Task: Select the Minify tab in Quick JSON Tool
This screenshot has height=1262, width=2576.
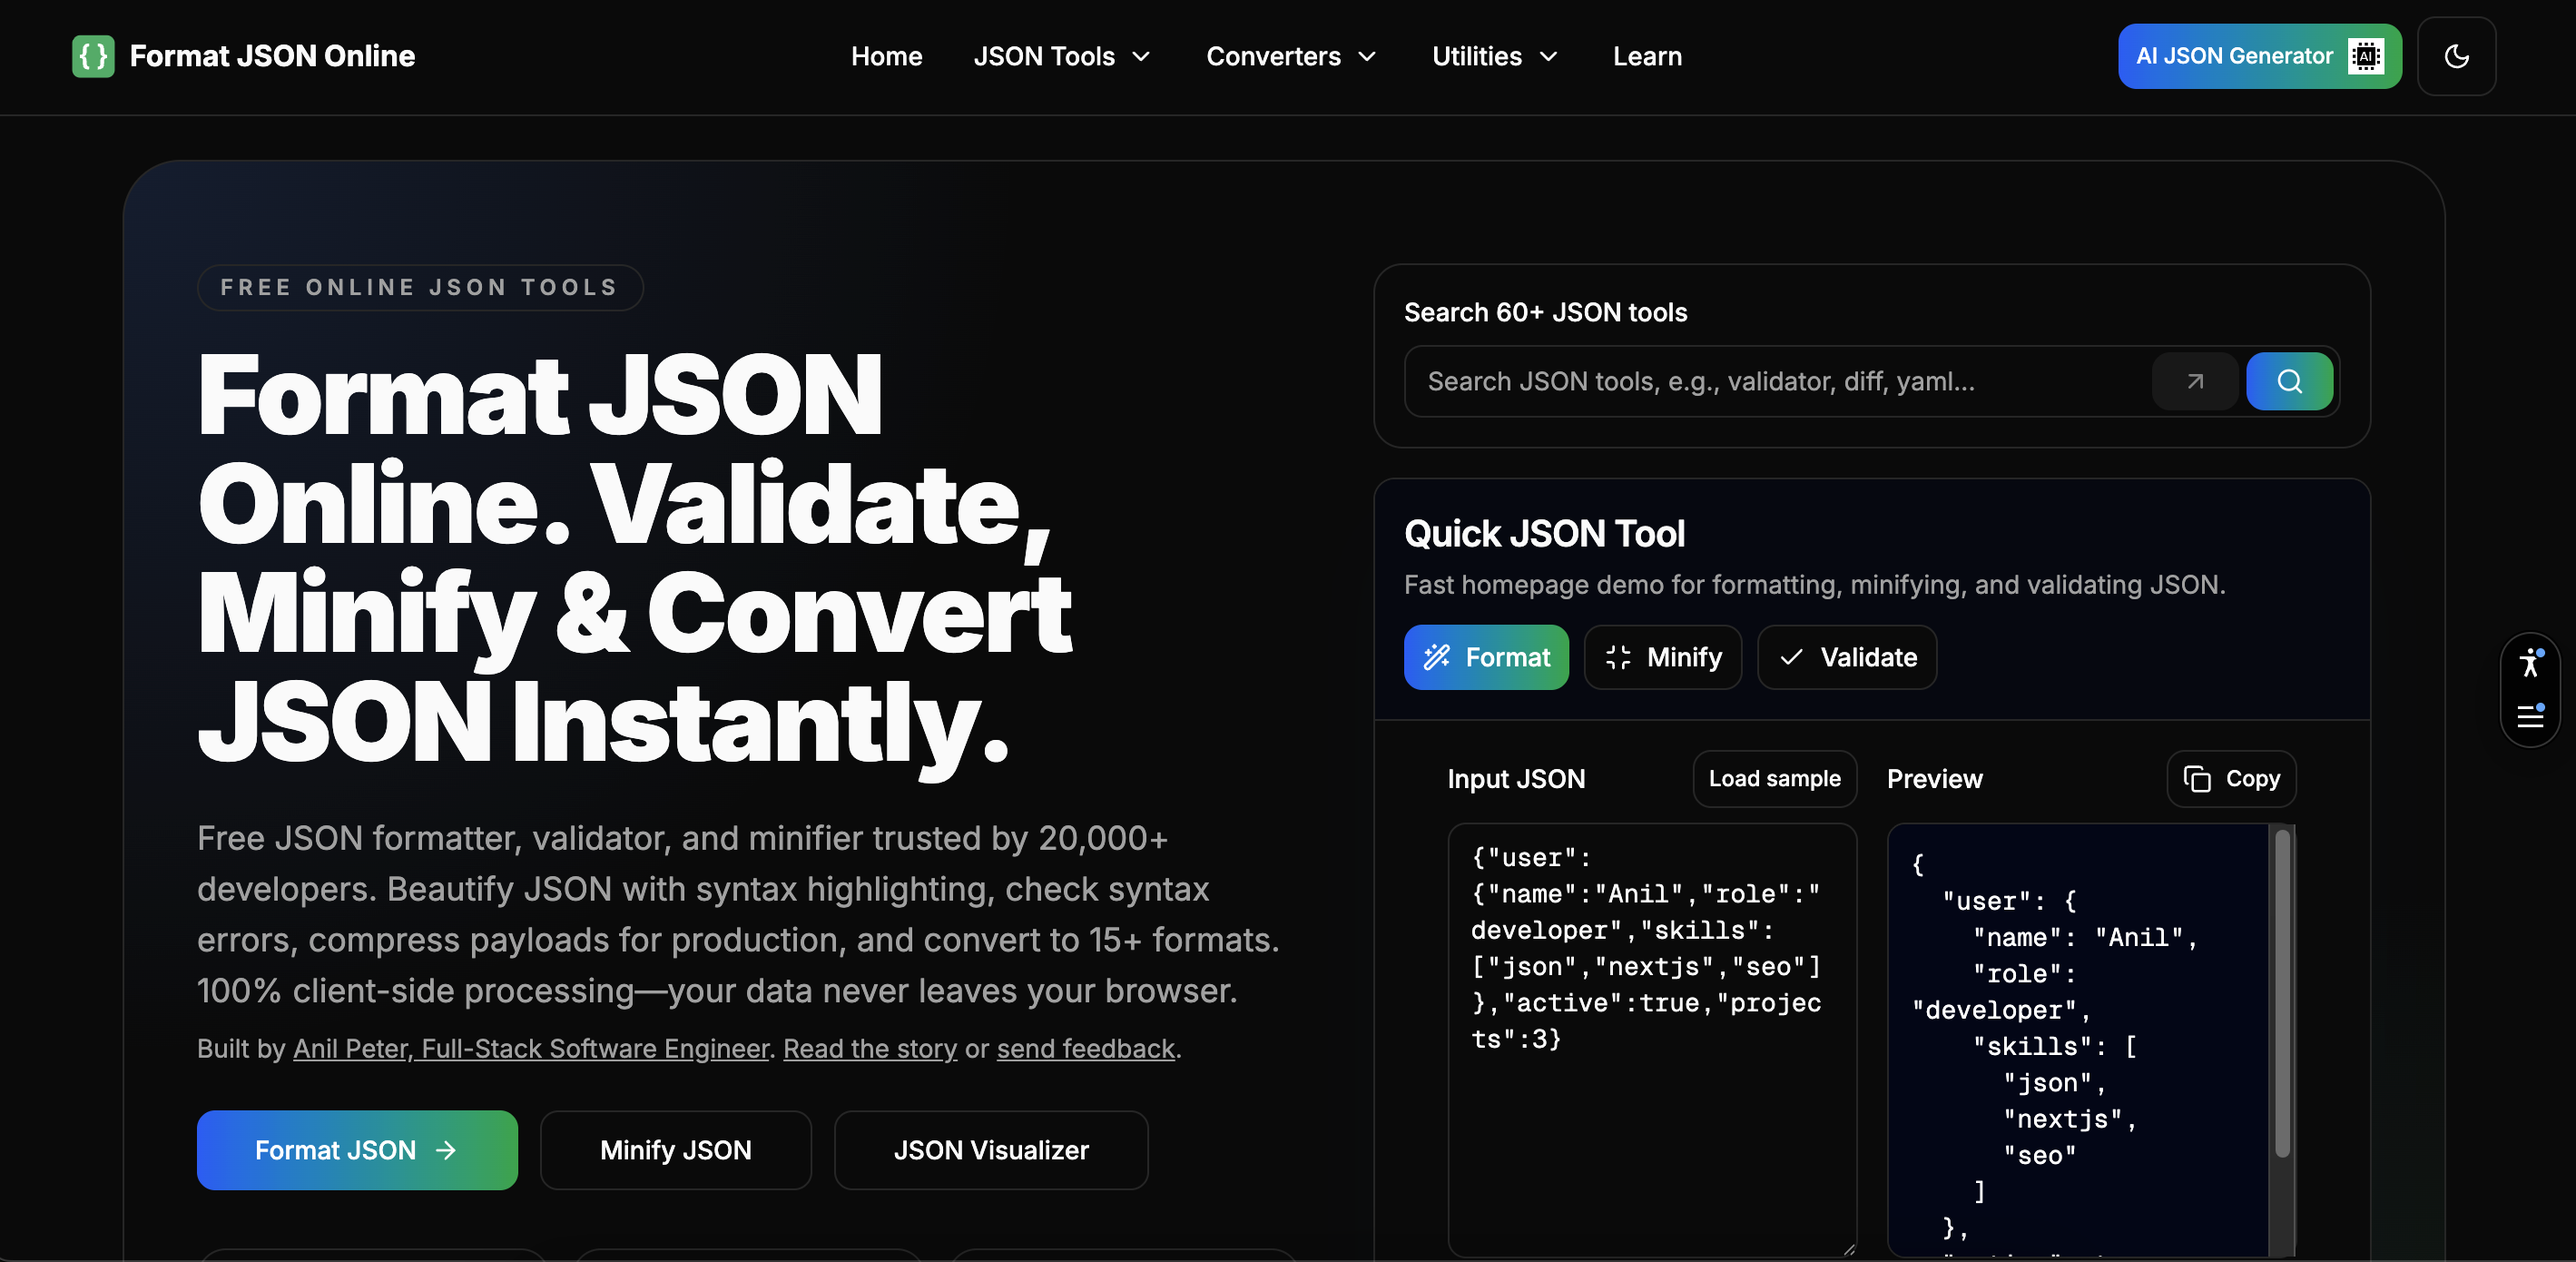Action: [x=1662, y=657]
